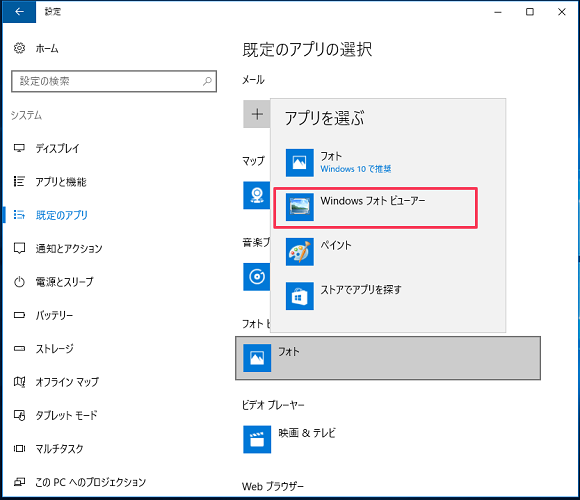This screenshot has height=500, width=580.
Task: Click the 既定のアプリの選択 heading
Action: point(307,50)
